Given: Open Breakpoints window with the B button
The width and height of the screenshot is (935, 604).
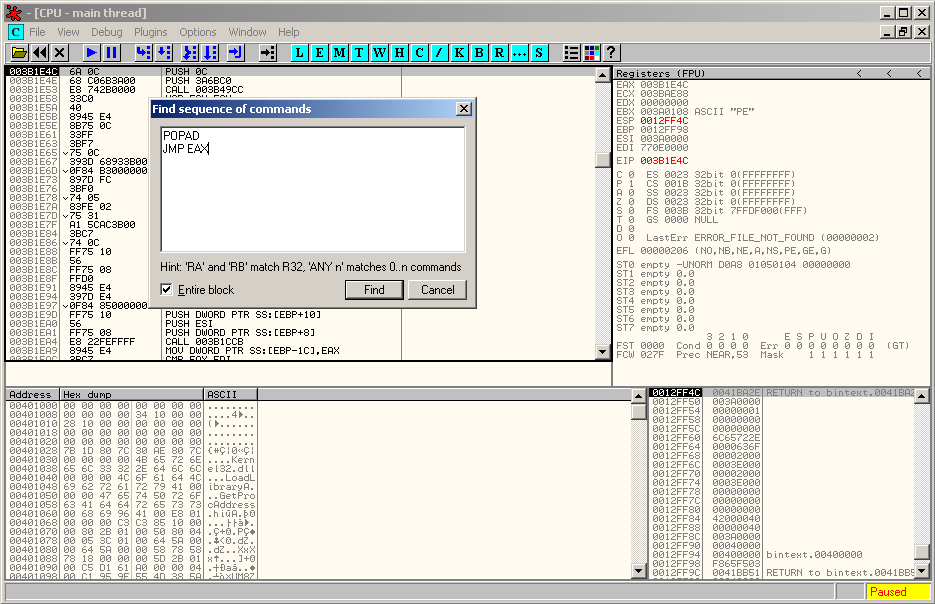Looking at the screenshot, I should click(479, 52).
